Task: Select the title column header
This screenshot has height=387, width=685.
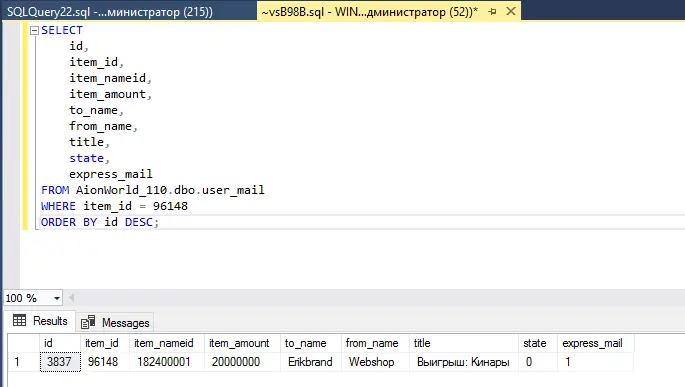Action: [x=464, y=343]
